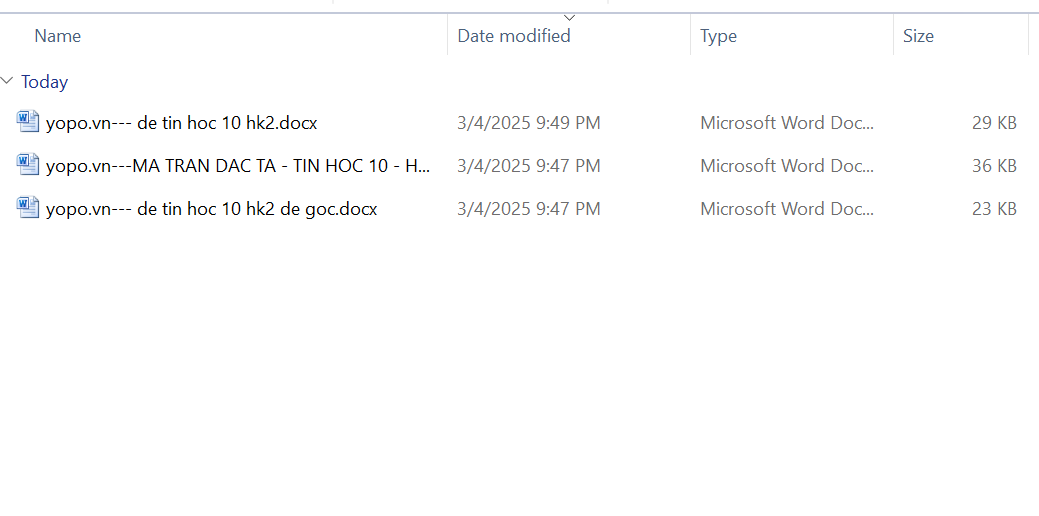Screen dimensions: 1039x516
Task: Select the 'MA TRAN DAC TA - TIN HOC 10' file name
Action: 238,166
